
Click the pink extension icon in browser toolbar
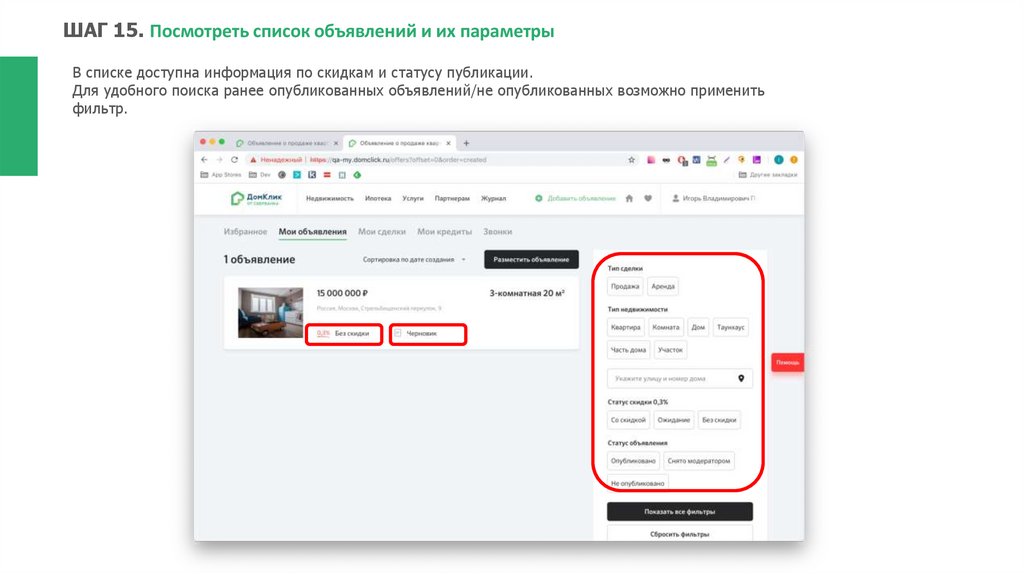click(651, 160)
